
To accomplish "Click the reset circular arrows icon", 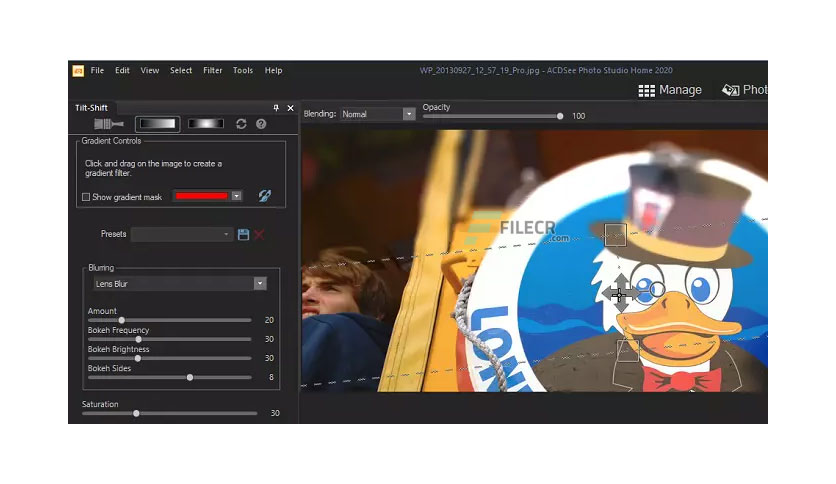I will [x=241, y=124].
